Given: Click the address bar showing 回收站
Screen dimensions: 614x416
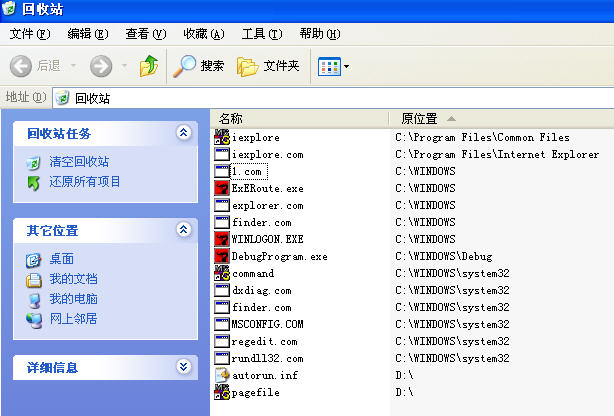Looking at the screenshot, I should (x=333, y=98).
